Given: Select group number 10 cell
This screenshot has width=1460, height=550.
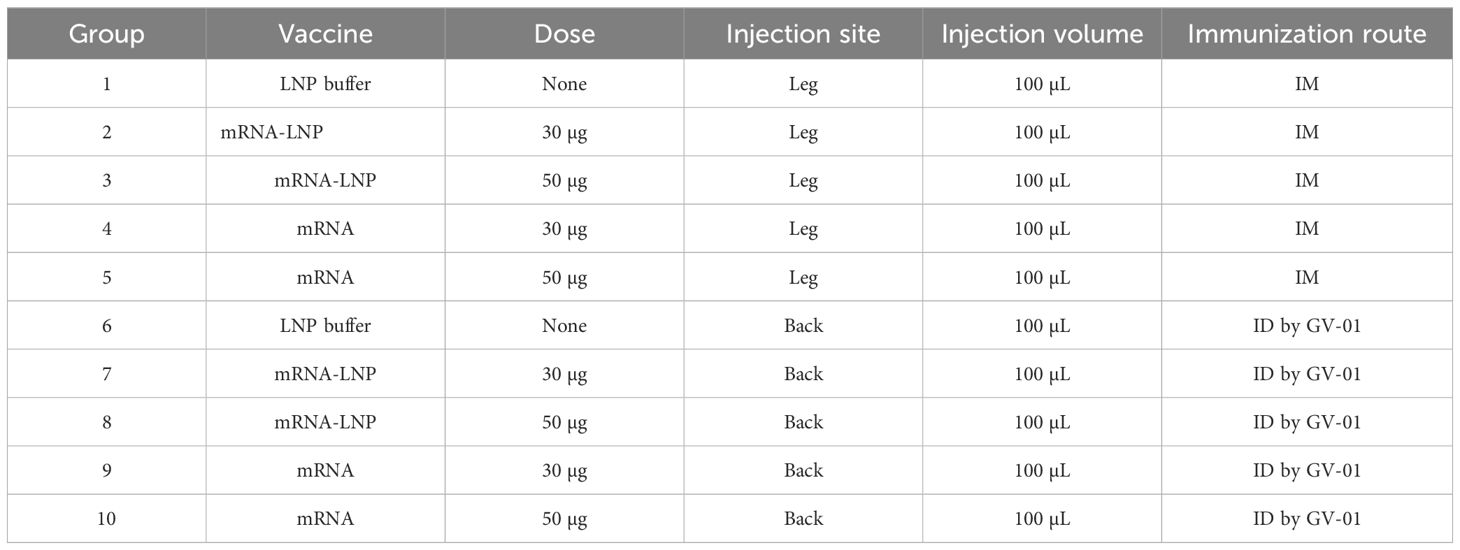Looking at the screenshot, I should pos(106,518).
